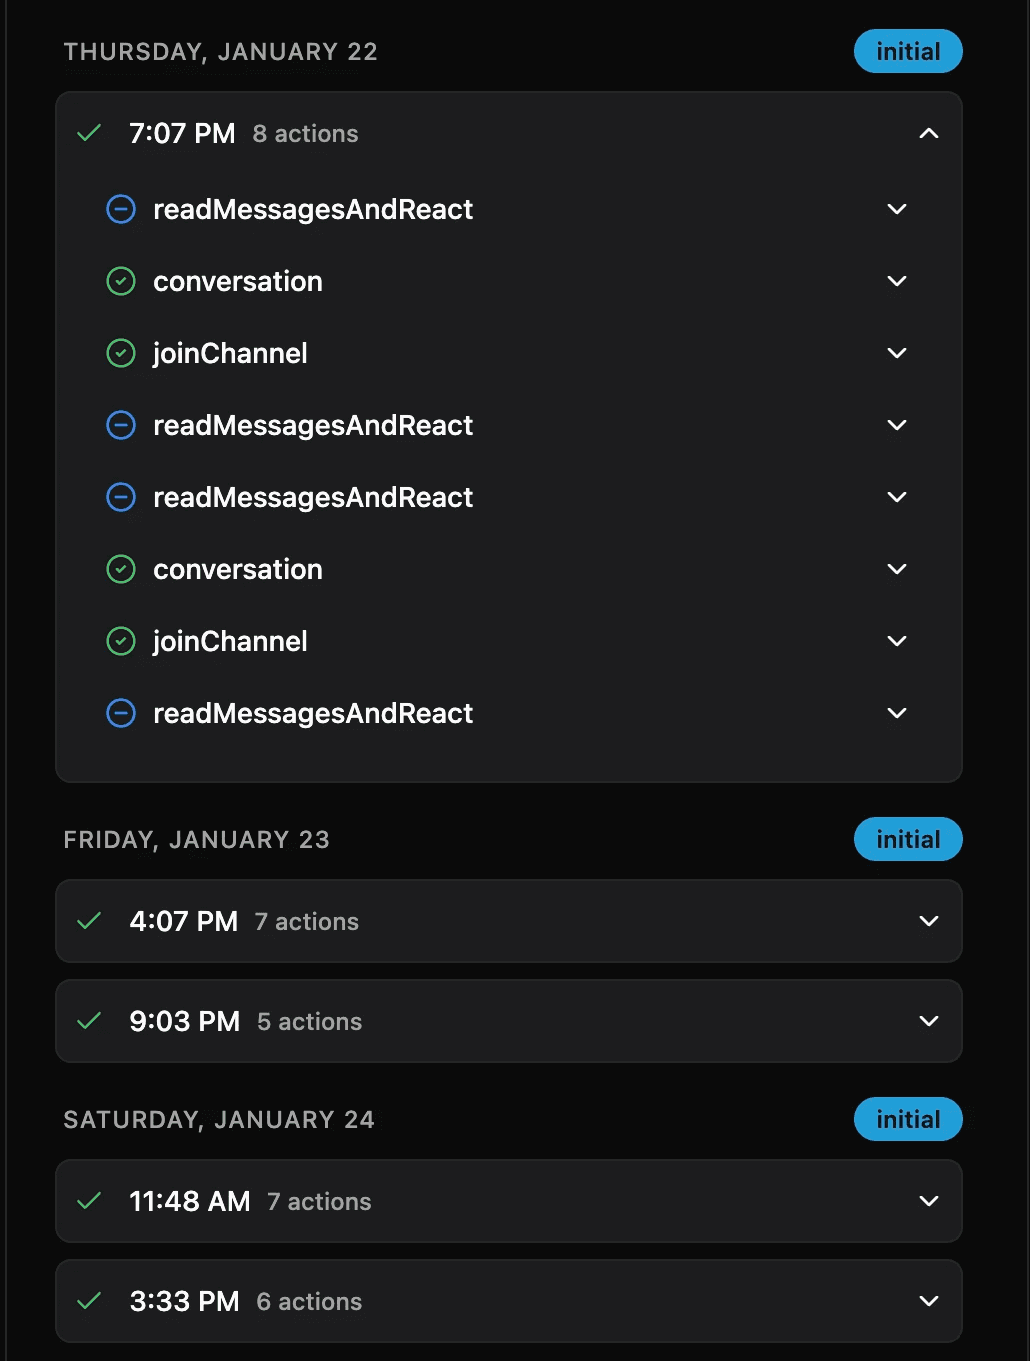Click the checkmark next to 11:48 AM
Image resolution: width=1030 pixels, height=1361 pixels.
88,1201
